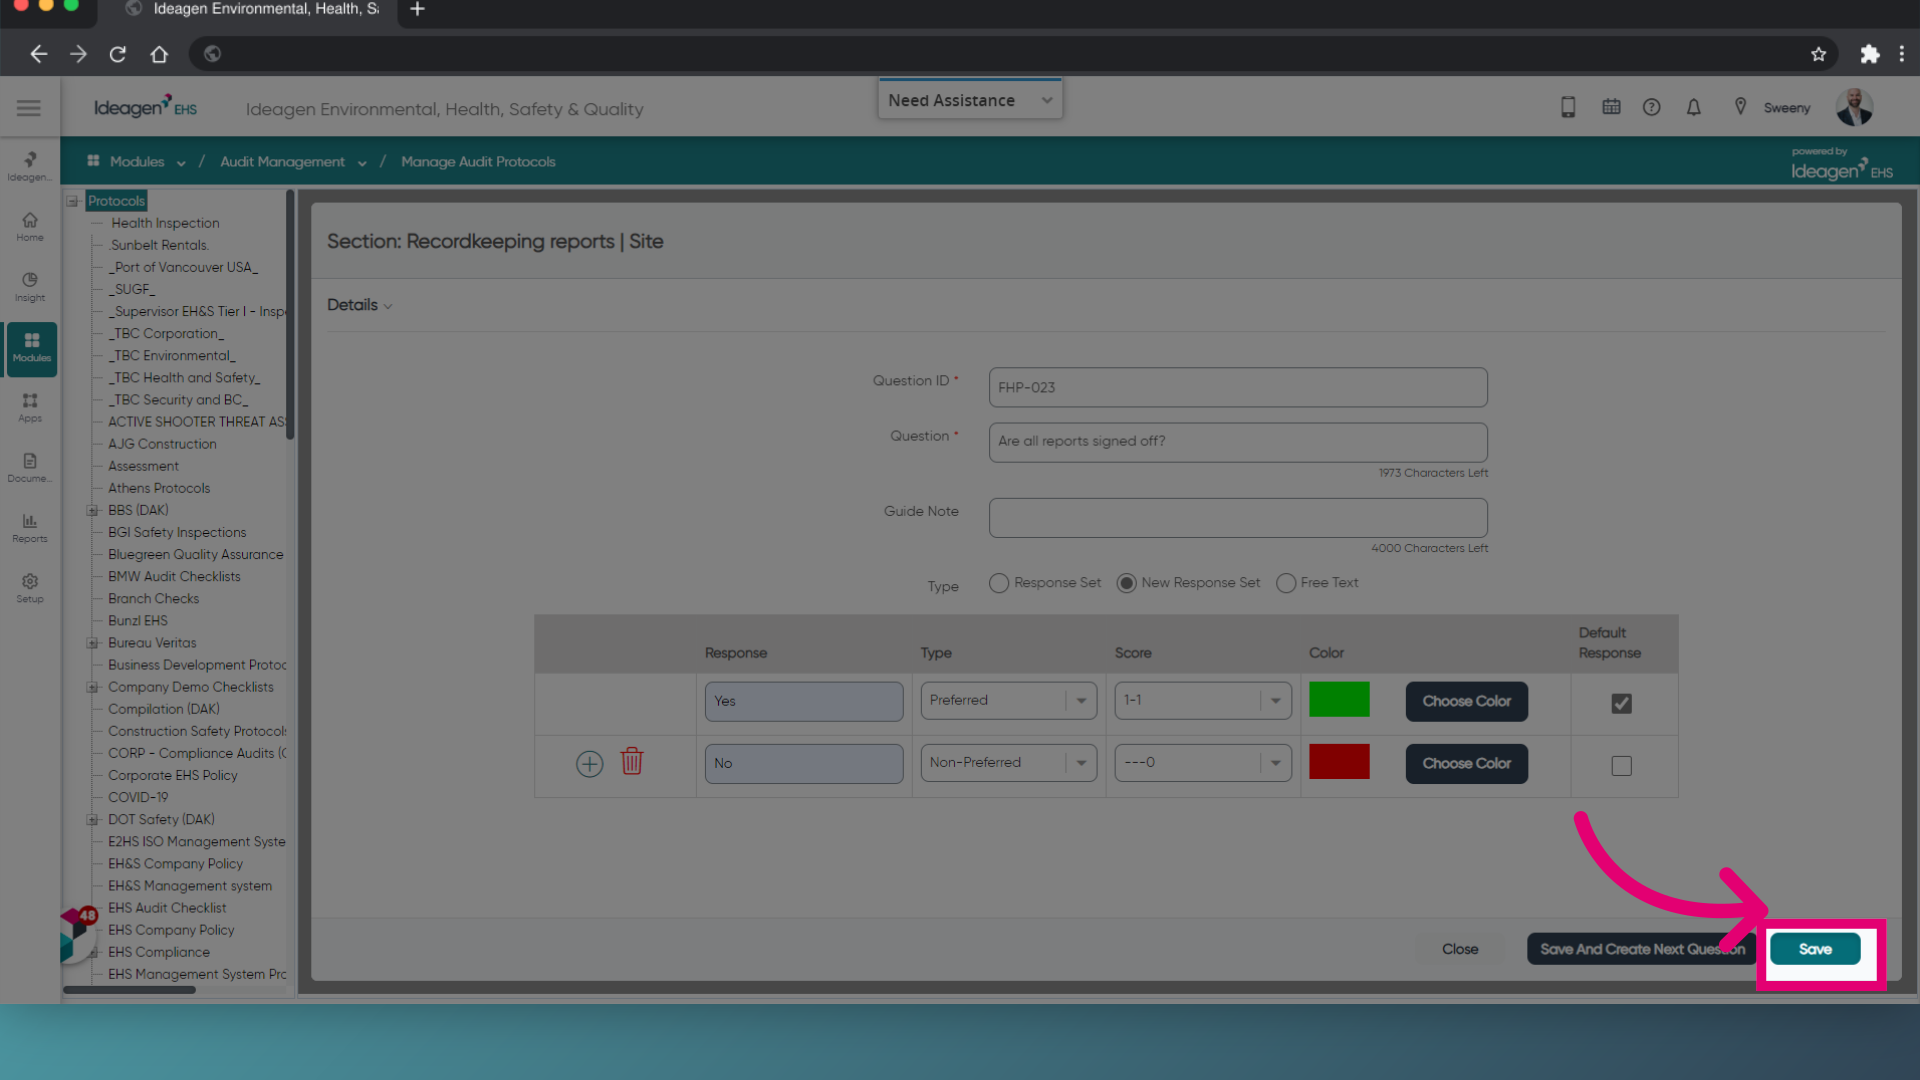The height and width of the screenshot is (1080, 1920).
Task: Expand the DOT Safety (DAK) node
Action: tap(92, 820)
